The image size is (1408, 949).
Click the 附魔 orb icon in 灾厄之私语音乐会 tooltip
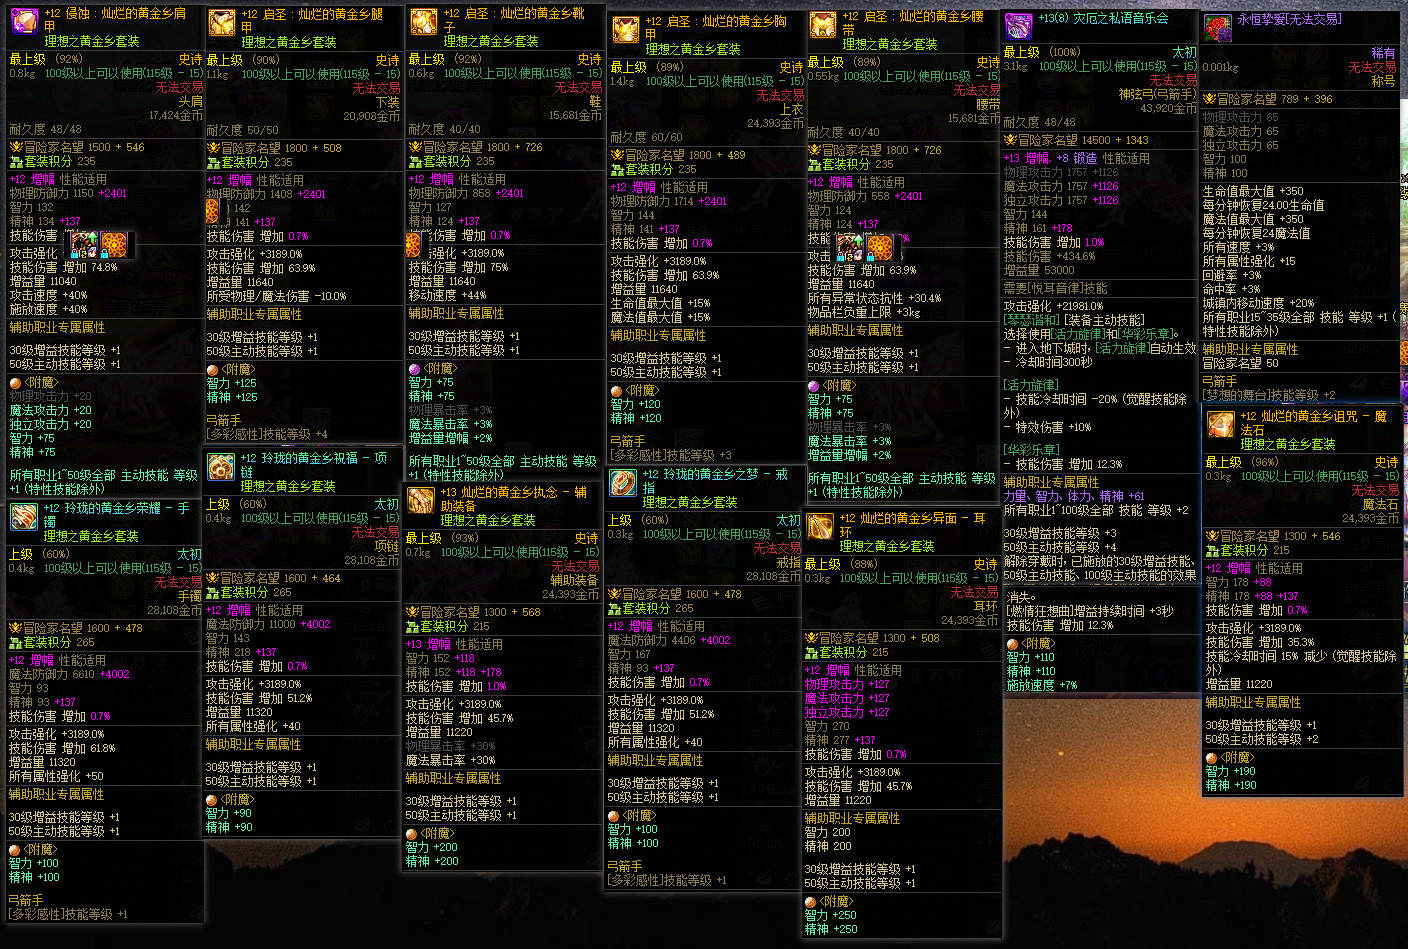pyautogui.click(x=1012, y=643)
